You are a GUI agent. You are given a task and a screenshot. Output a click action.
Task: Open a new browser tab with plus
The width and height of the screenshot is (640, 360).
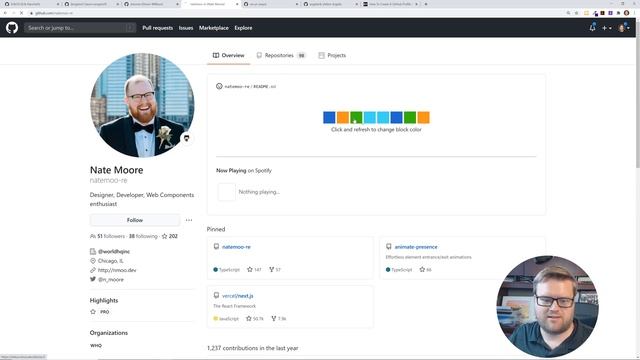(426, 4)
